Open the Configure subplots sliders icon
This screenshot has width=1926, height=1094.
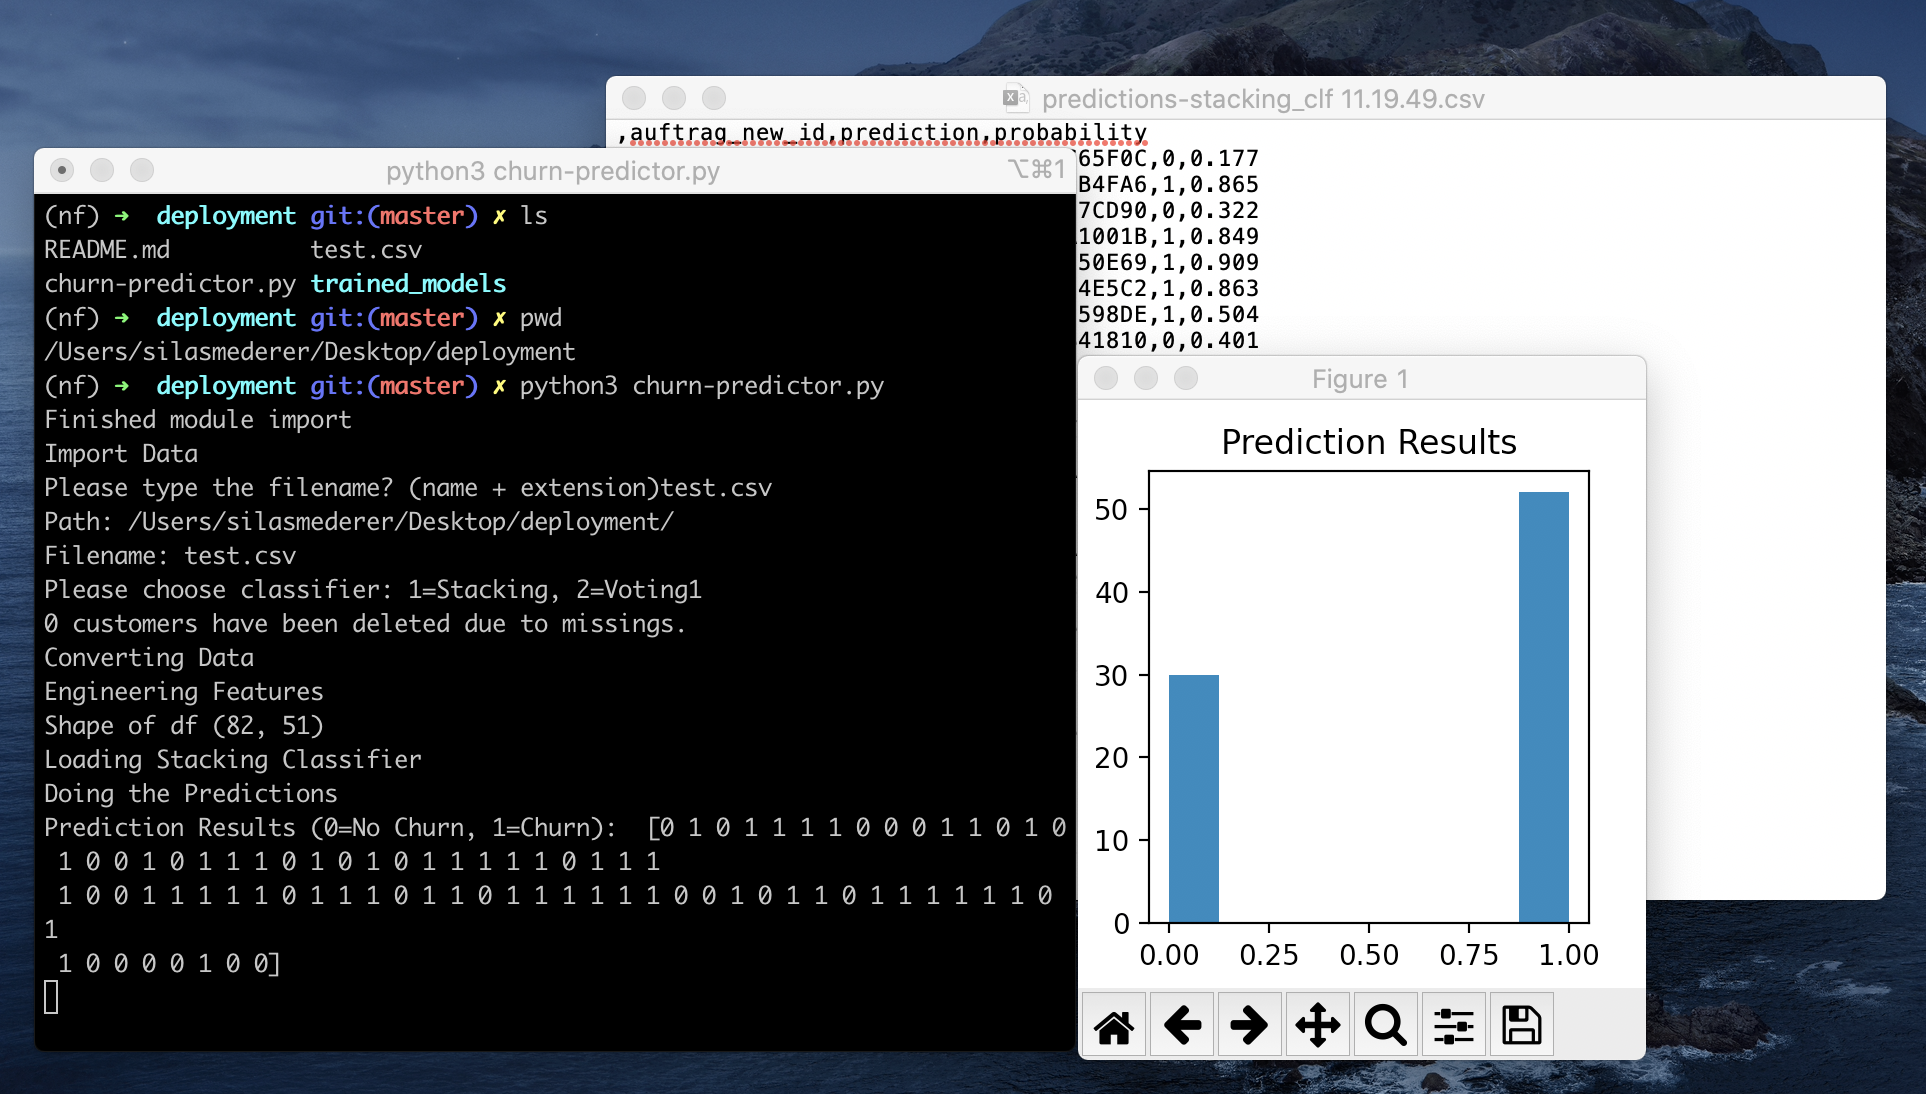tap(1453, 1025)
